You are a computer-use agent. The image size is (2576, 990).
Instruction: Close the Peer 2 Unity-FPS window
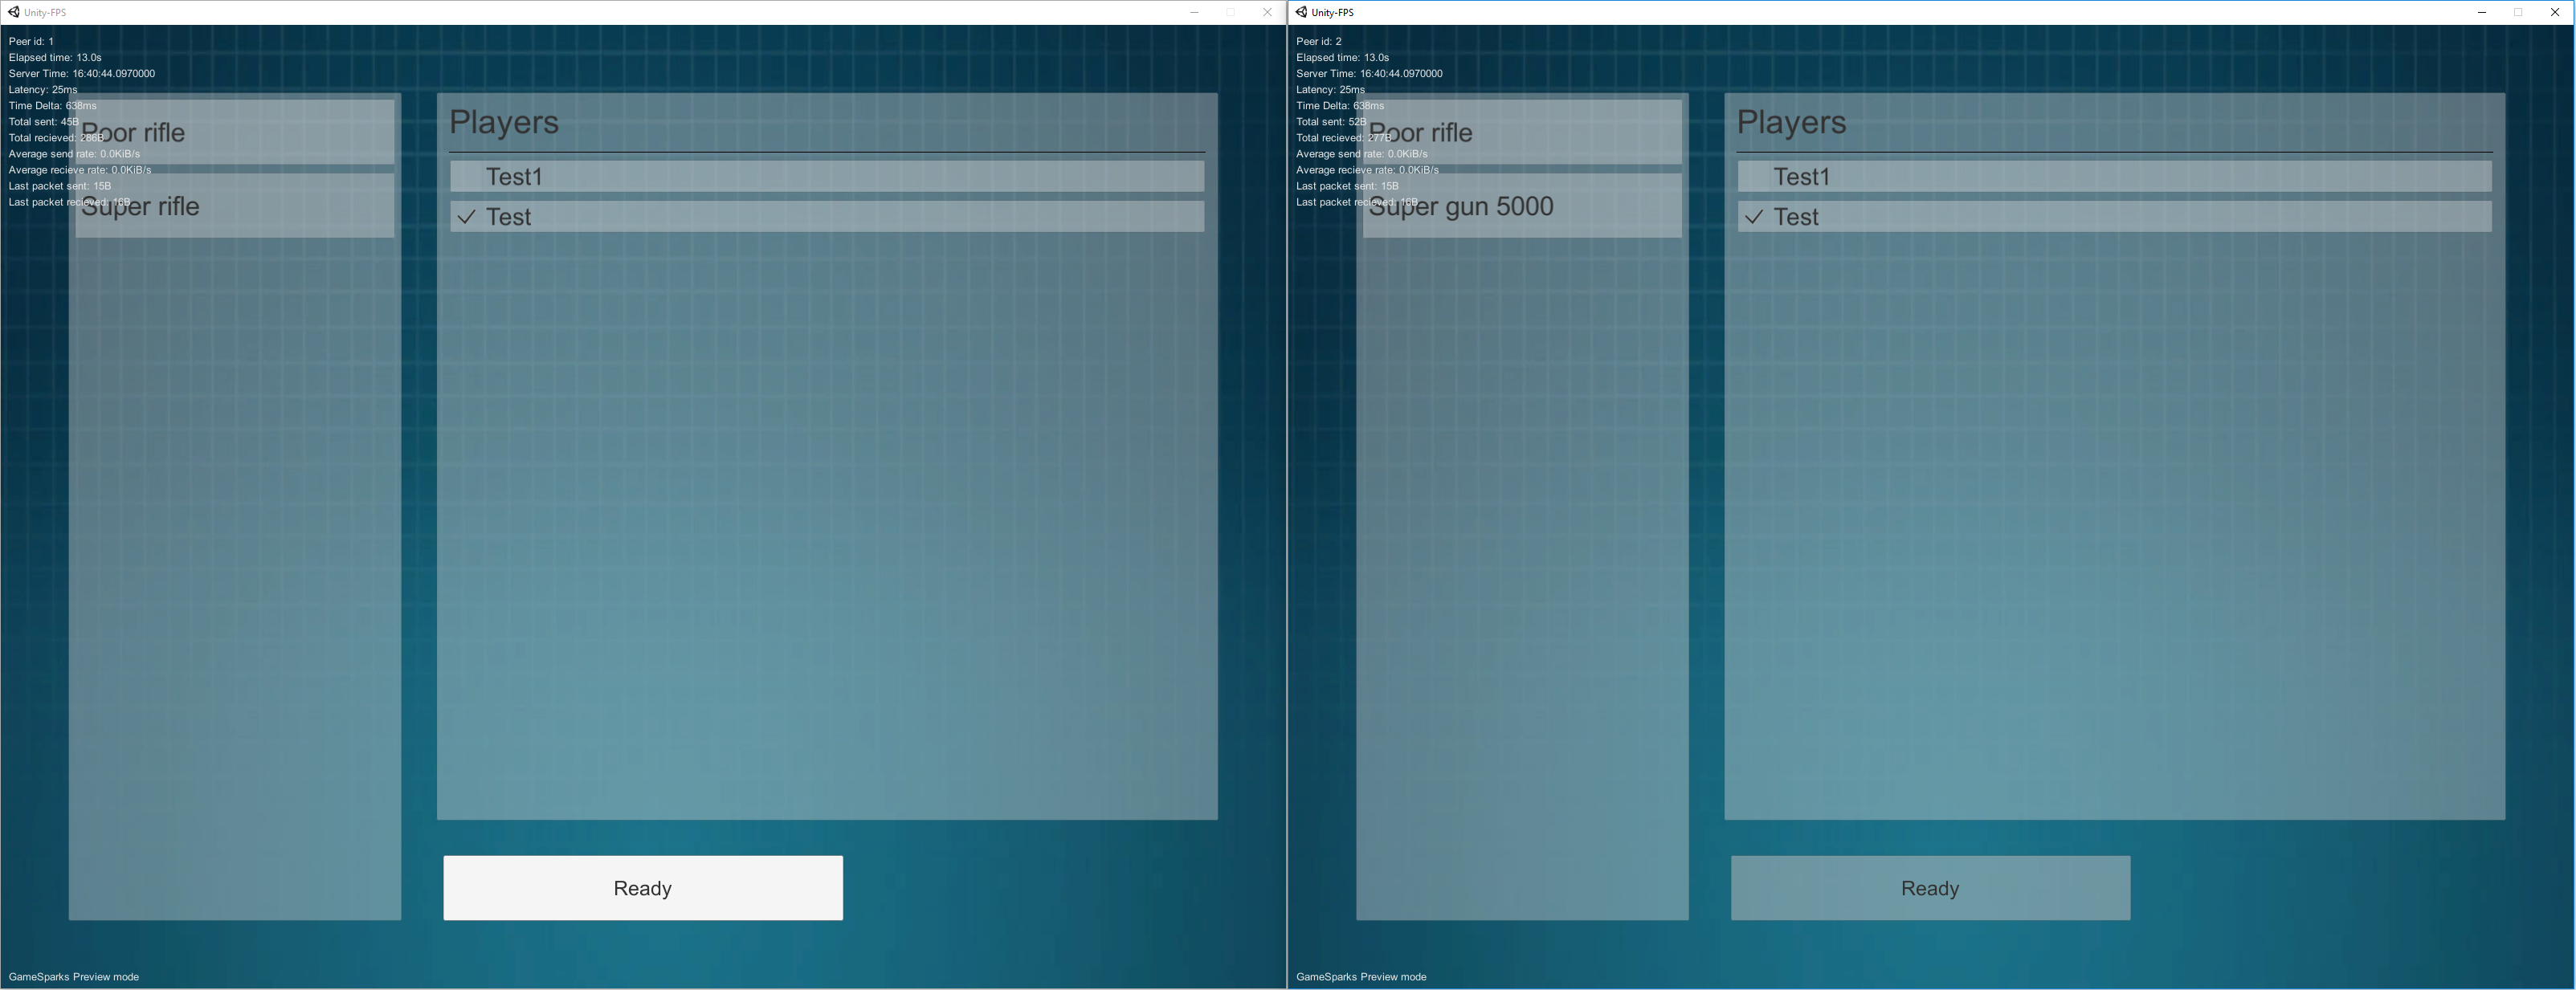tap(2555, 12)
